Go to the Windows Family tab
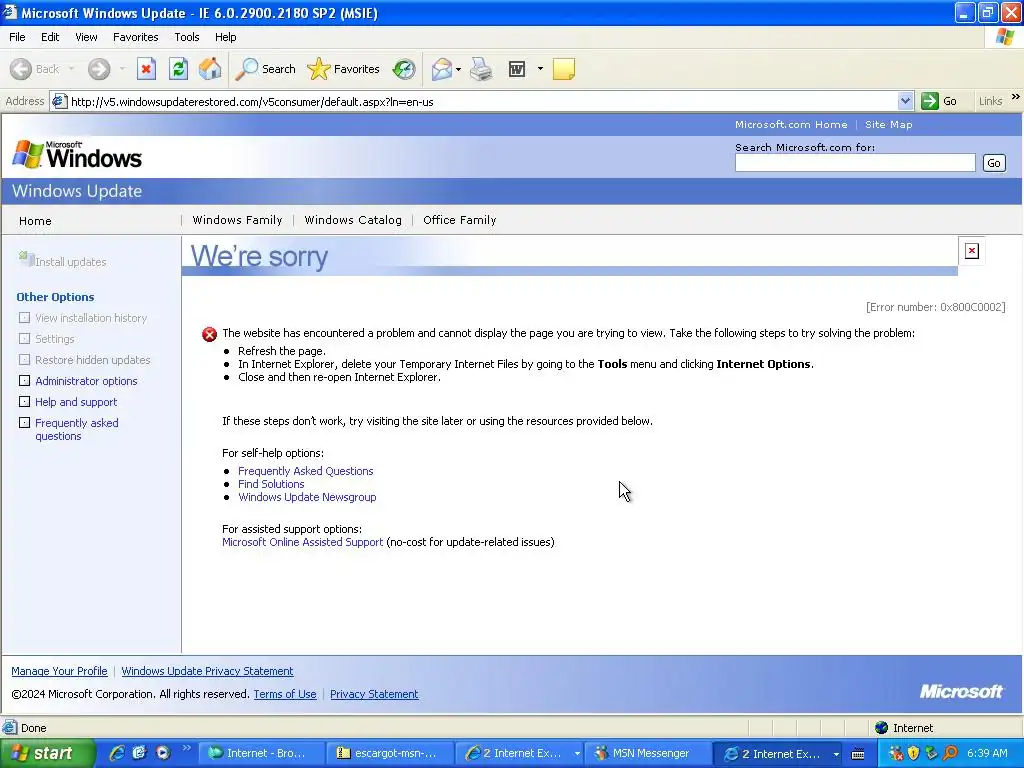 [237, 220]
